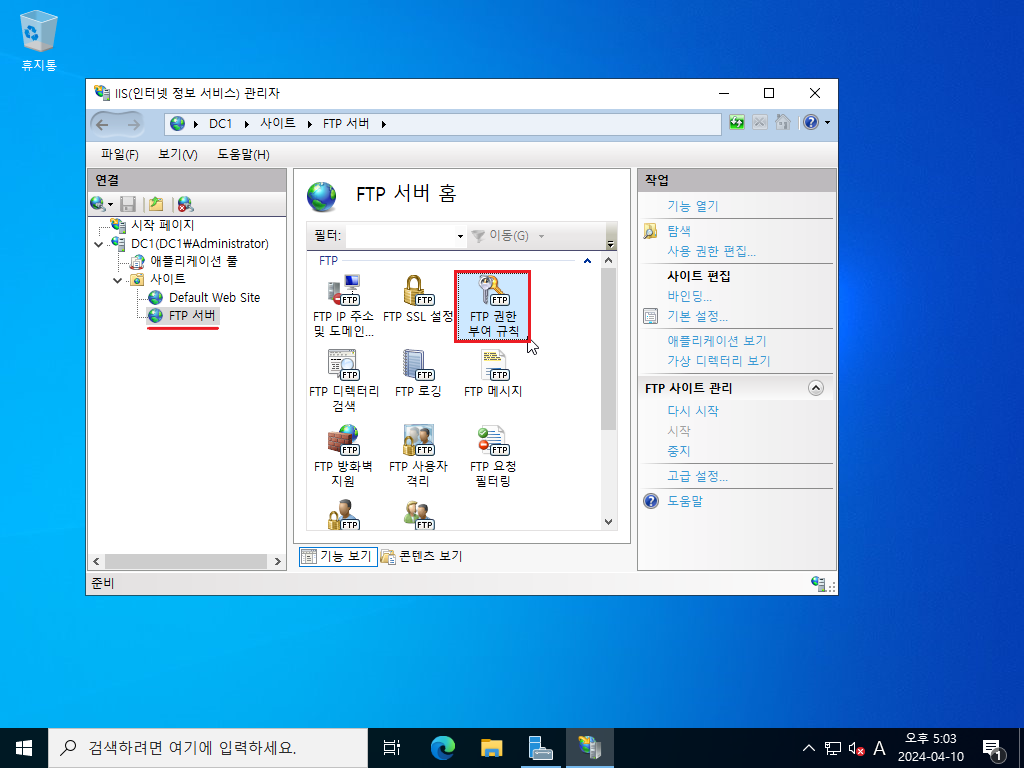This screenshot has height=768, width=1024.
Task: Click the network tray icon
Action: [x=833, y=748]
